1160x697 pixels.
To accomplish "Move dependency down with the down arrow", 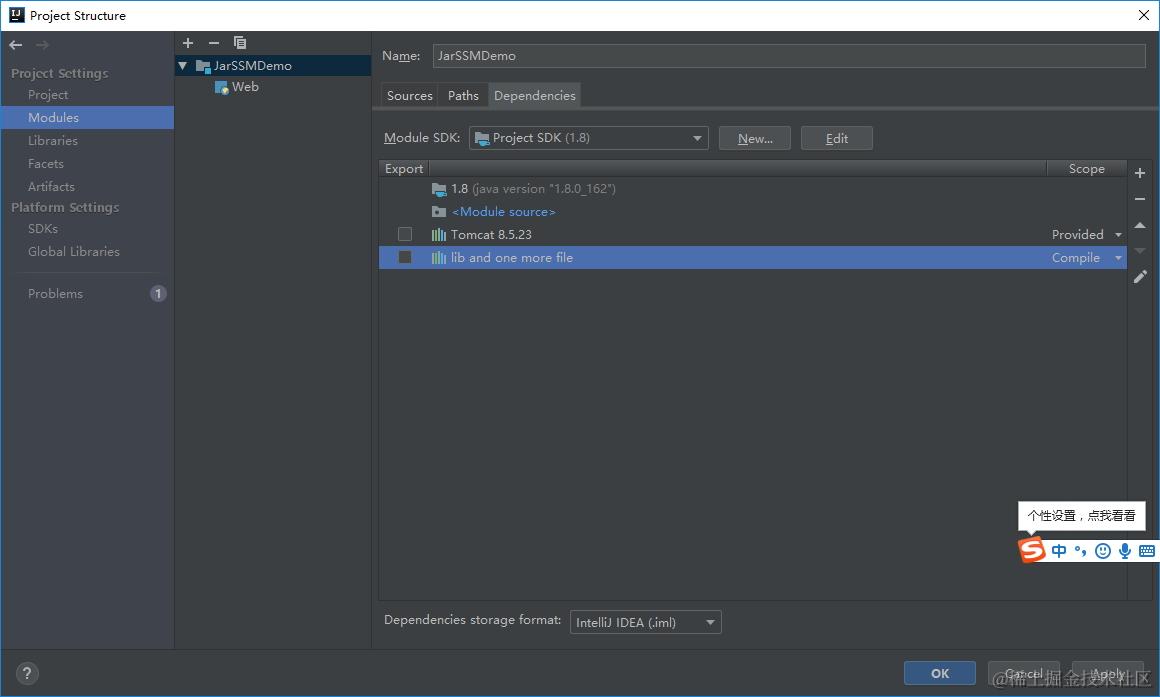I will 1140,251.
